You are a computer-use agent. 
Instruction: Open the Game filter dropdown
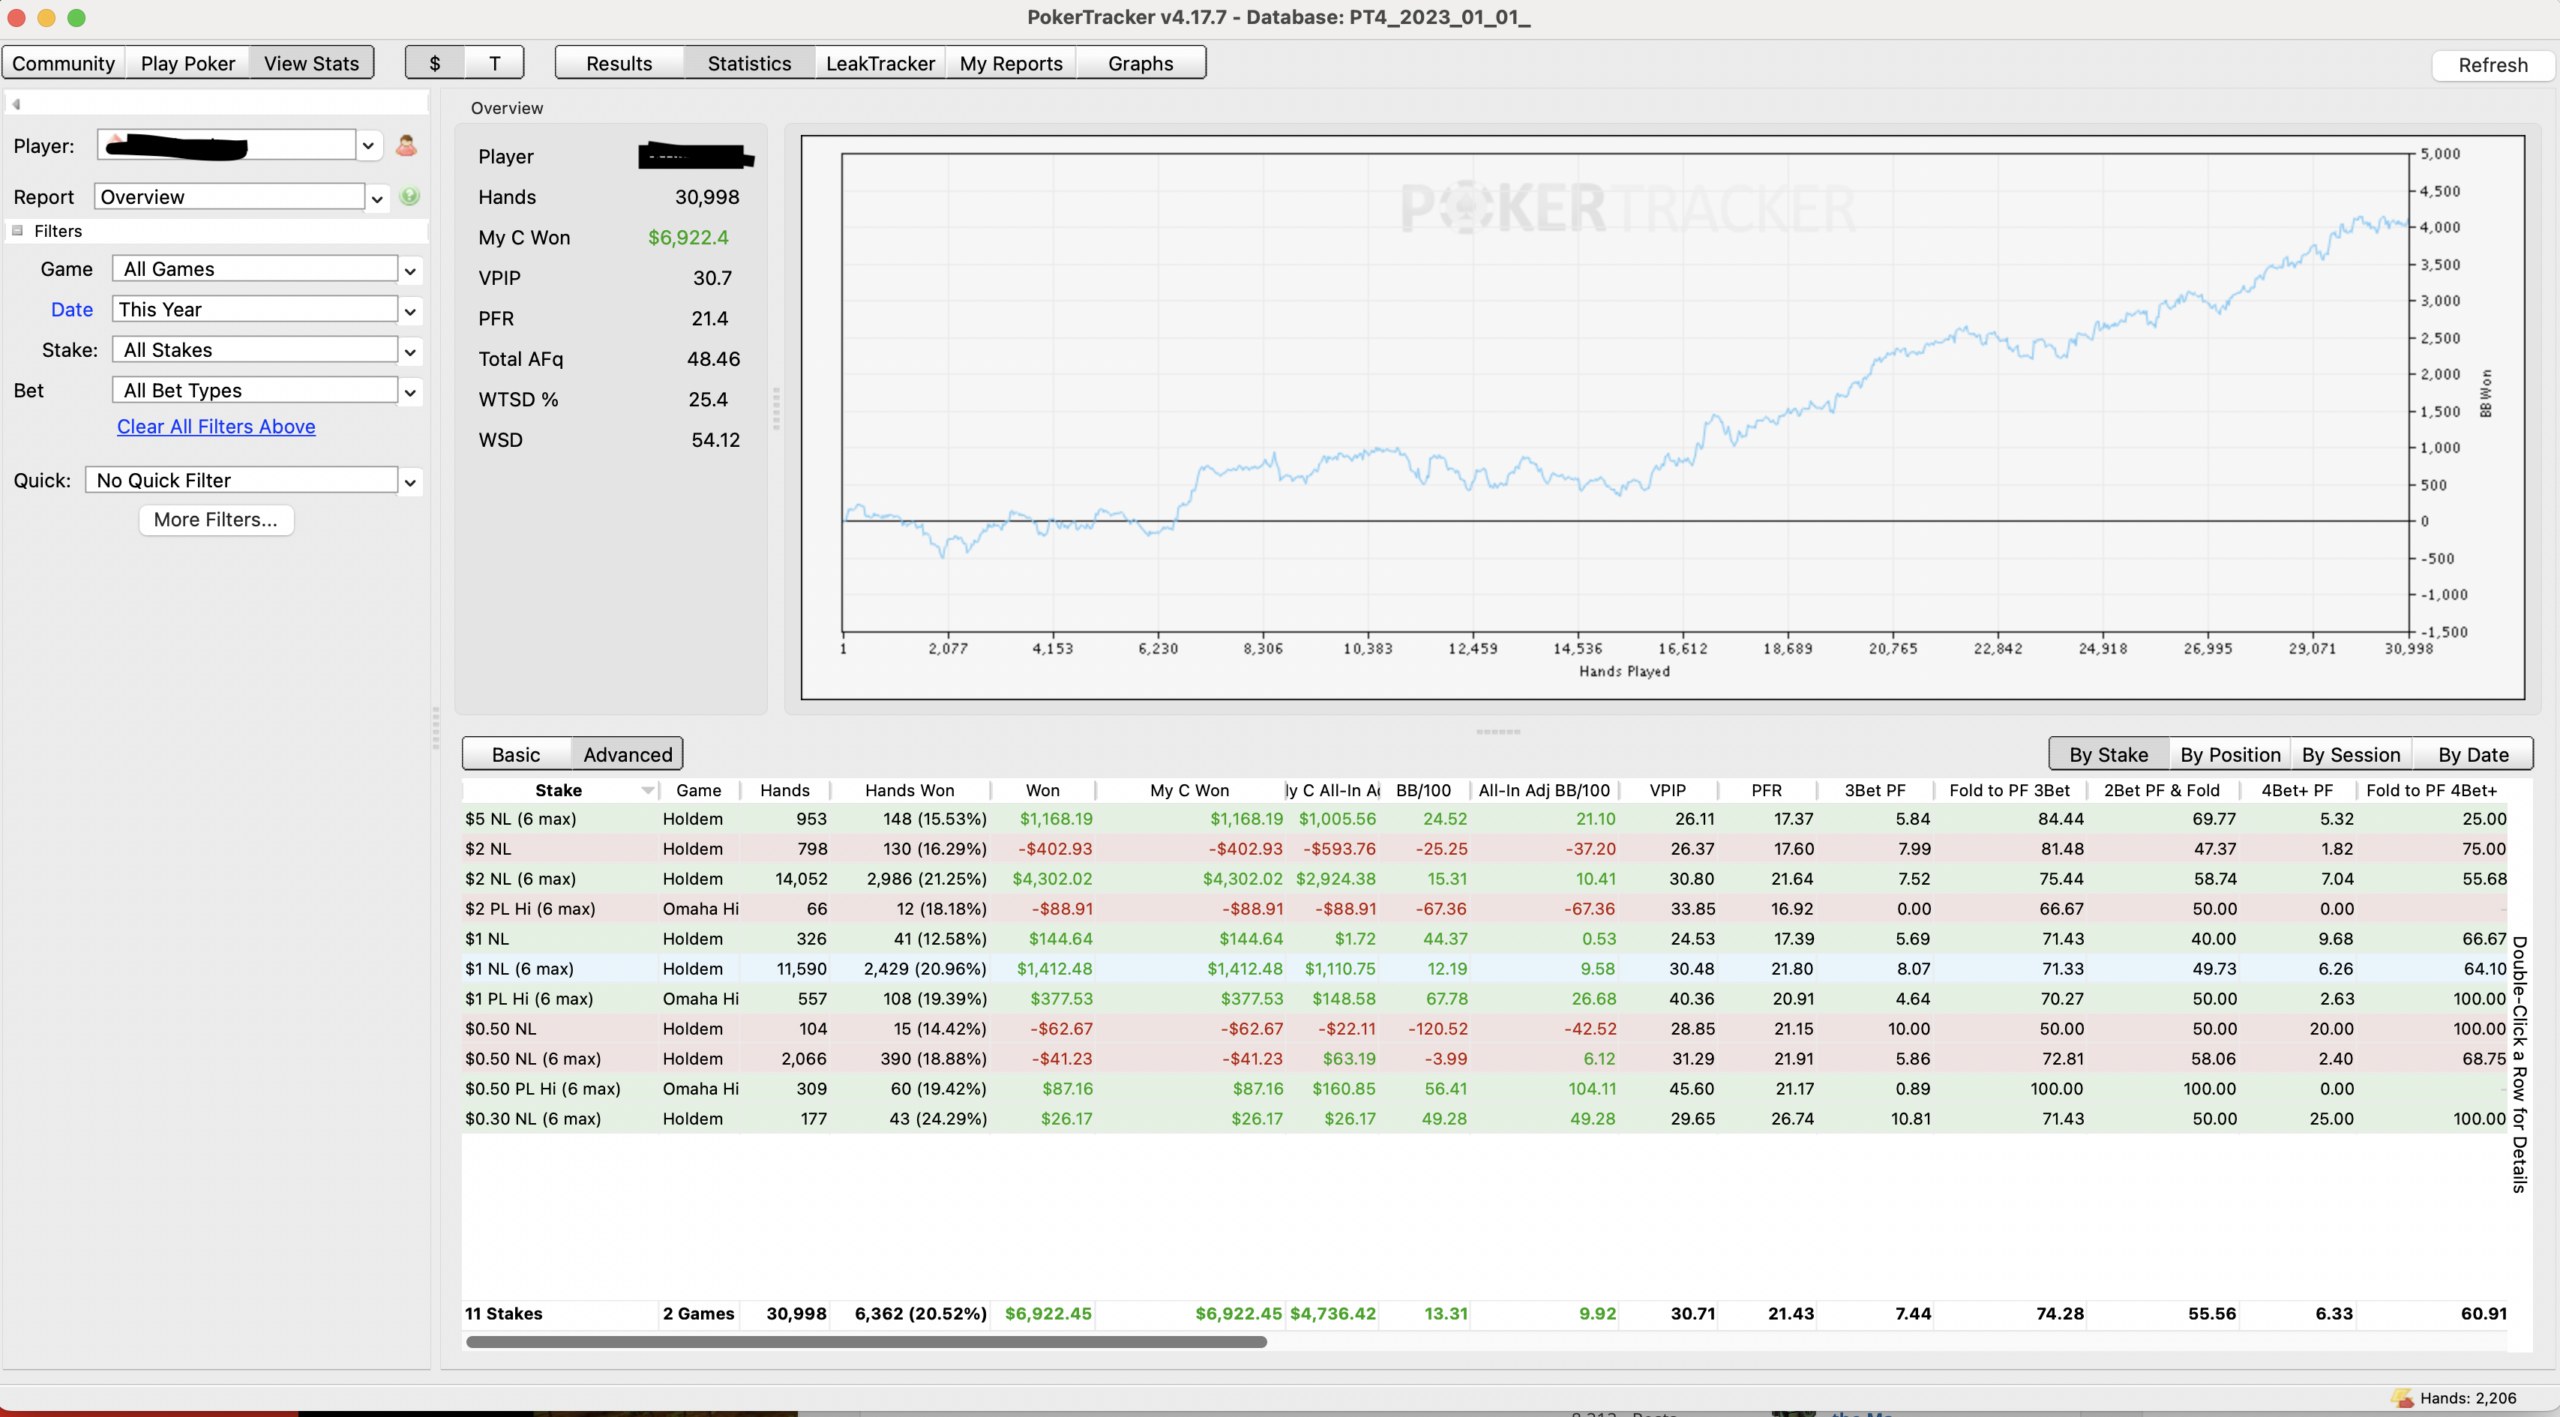click(x=410, y=270)
